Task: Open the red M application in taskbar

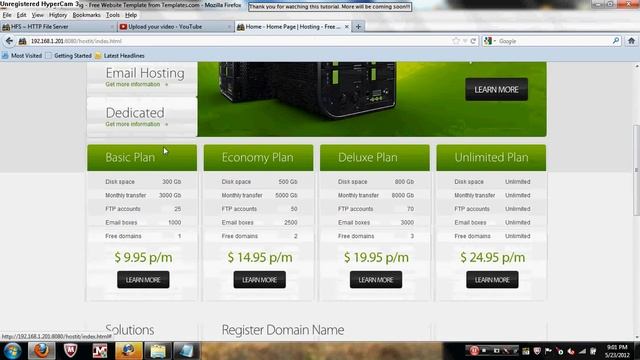Action: [x=100, y=351]
